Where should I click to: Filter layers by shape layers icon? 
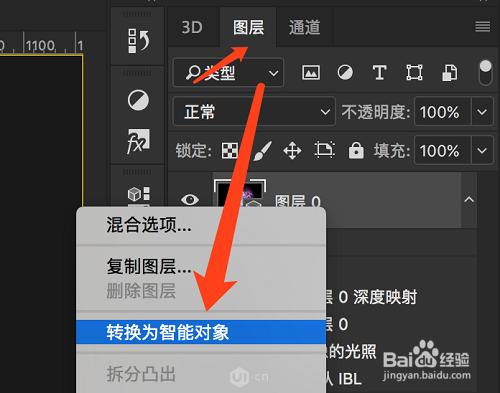pyautogui.click(x=414, y=72)
